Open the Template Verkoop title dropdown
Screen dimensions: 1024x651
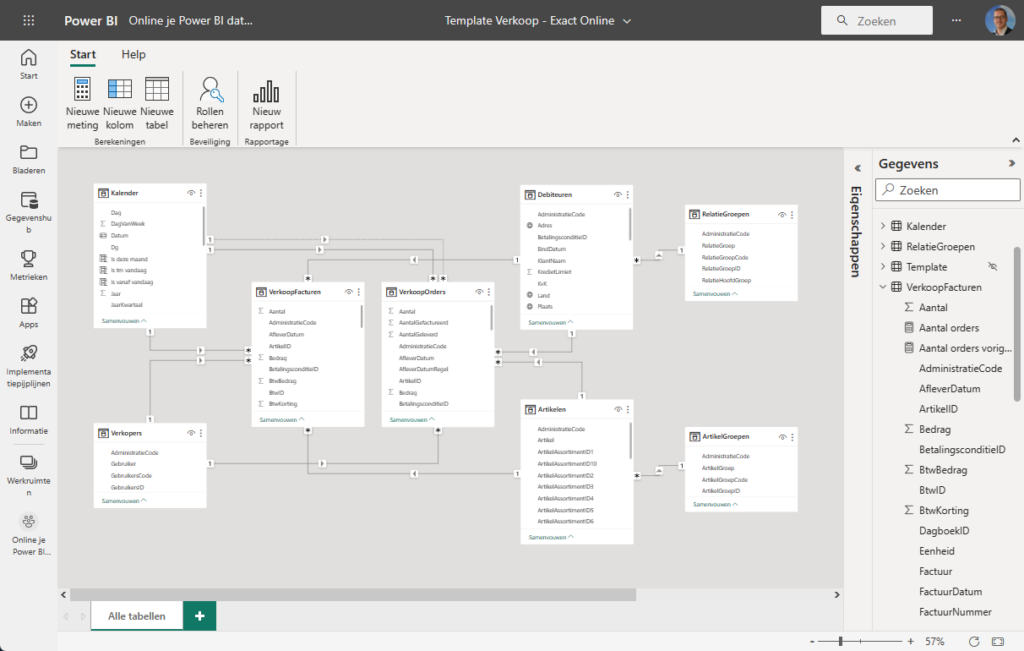coord(627,21)
